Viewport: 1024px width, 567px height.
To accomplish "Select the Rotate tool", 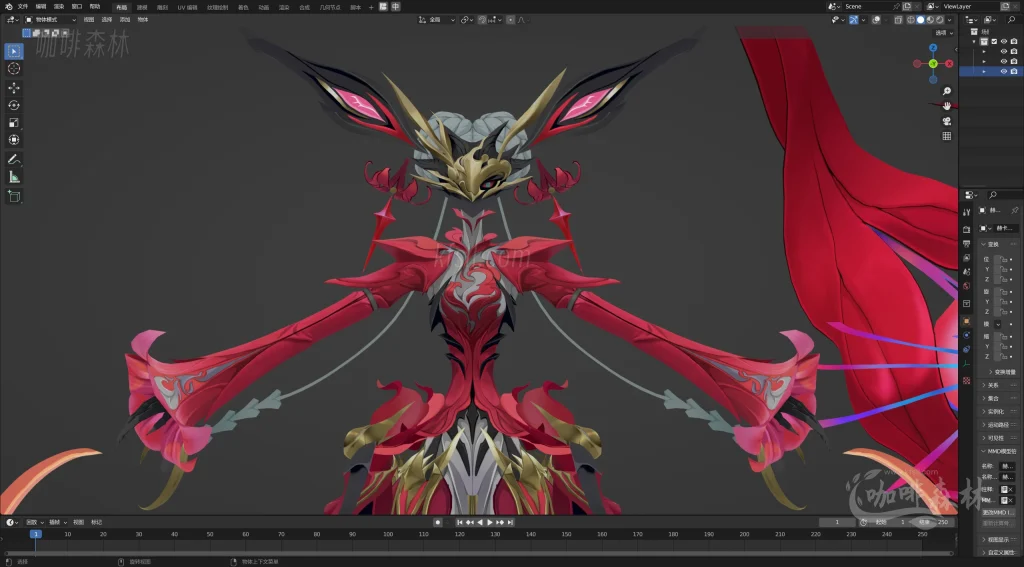I will [x=14, y=105].
